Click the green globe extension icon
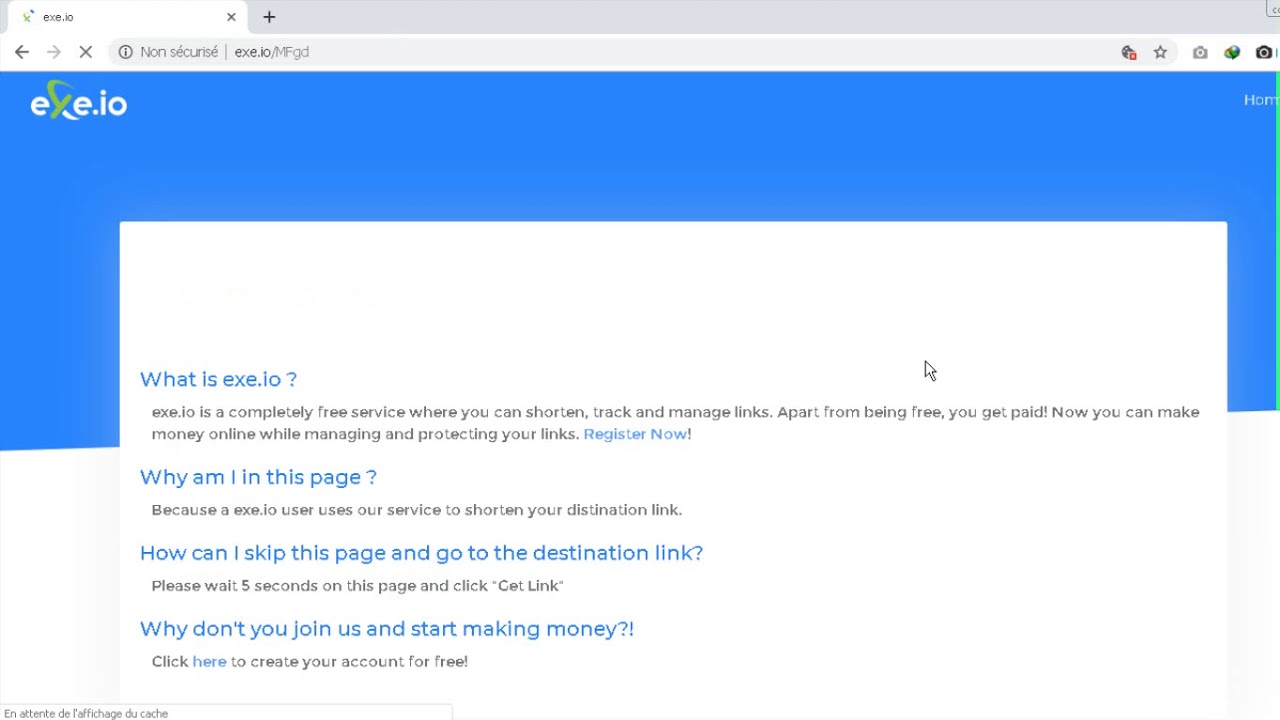 pyautogui.click(x=1232, y=52)
